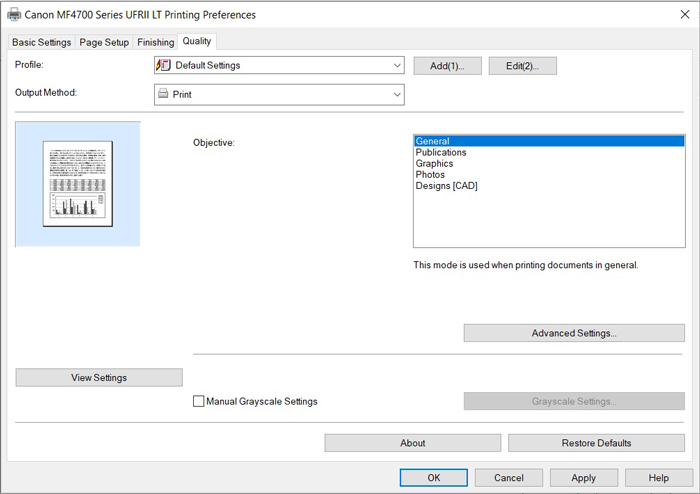Enable Manual Grayscale Settings checkbox
This screenshot has width=700, height=494.
pos(199,401)
